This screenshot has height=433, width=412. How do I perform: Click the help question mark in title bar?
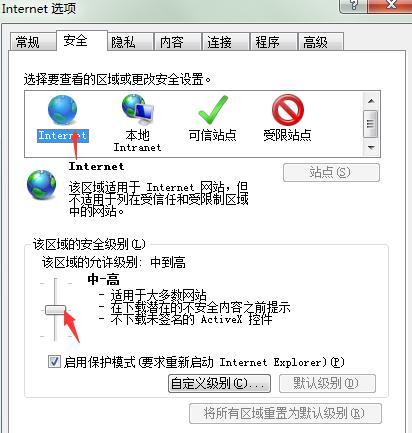pyautogui.click(x=353, y=5)
